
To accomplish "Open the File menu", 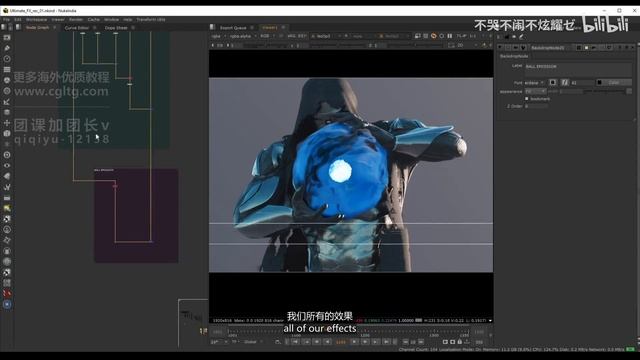I will (6, 19).
